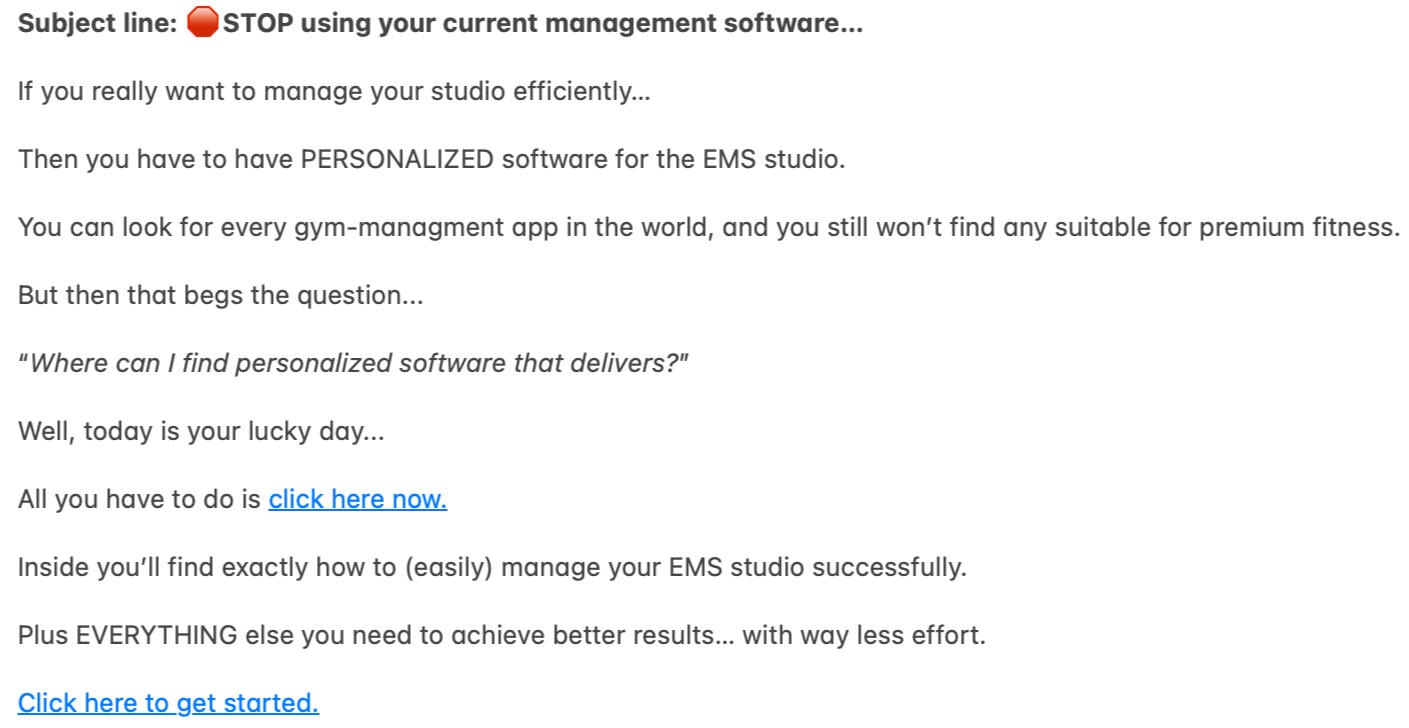Click the phrase "premium fitness"
1409x728 pixels.
(x=1298, y=227)
